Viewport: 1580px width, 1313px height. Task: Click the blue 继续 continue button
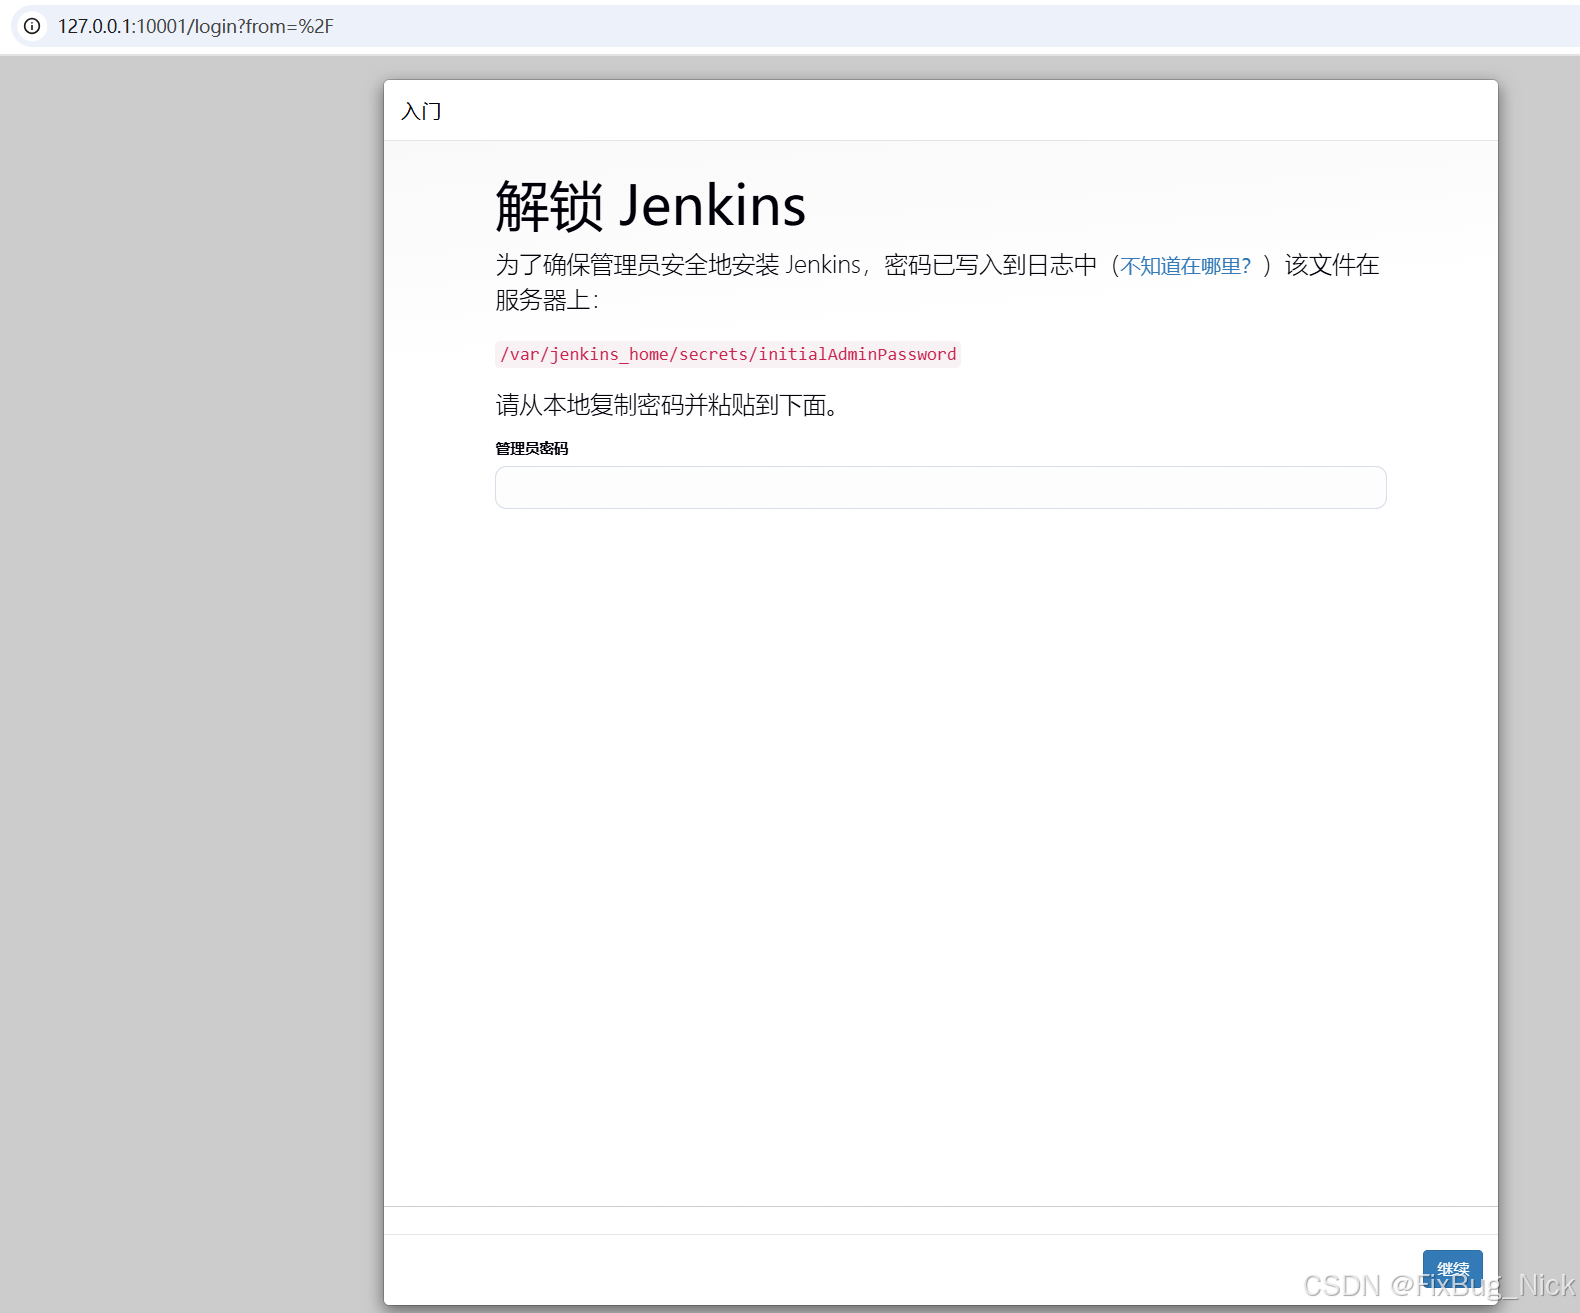pos(1452,1269)
